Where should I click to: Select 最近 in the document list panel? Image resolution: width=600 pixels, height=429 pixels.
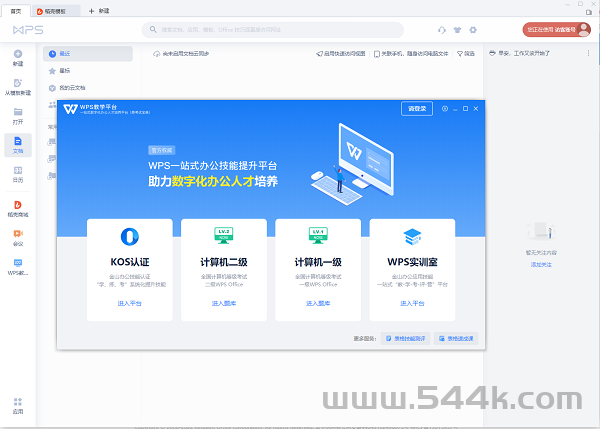click(88, 54)
